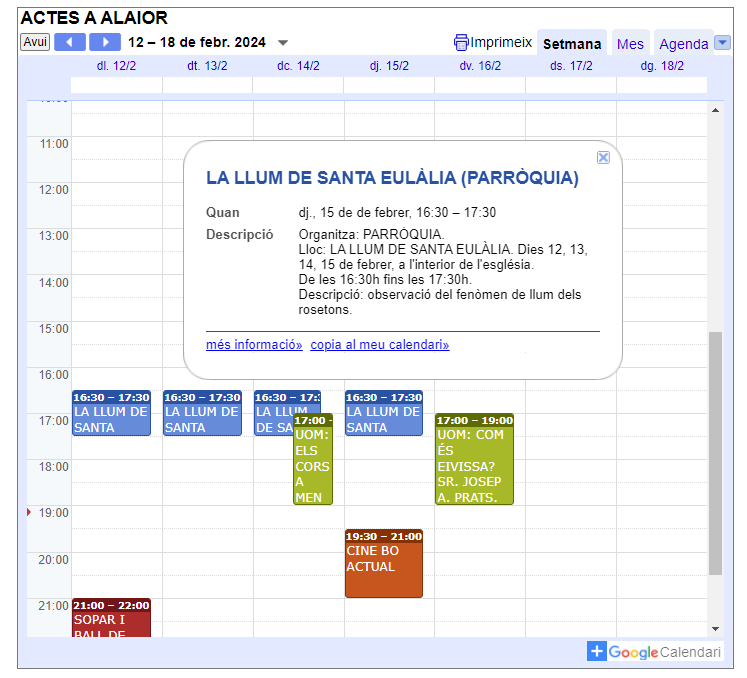Click 'copia al meu calendari' link

coord(380,345)
